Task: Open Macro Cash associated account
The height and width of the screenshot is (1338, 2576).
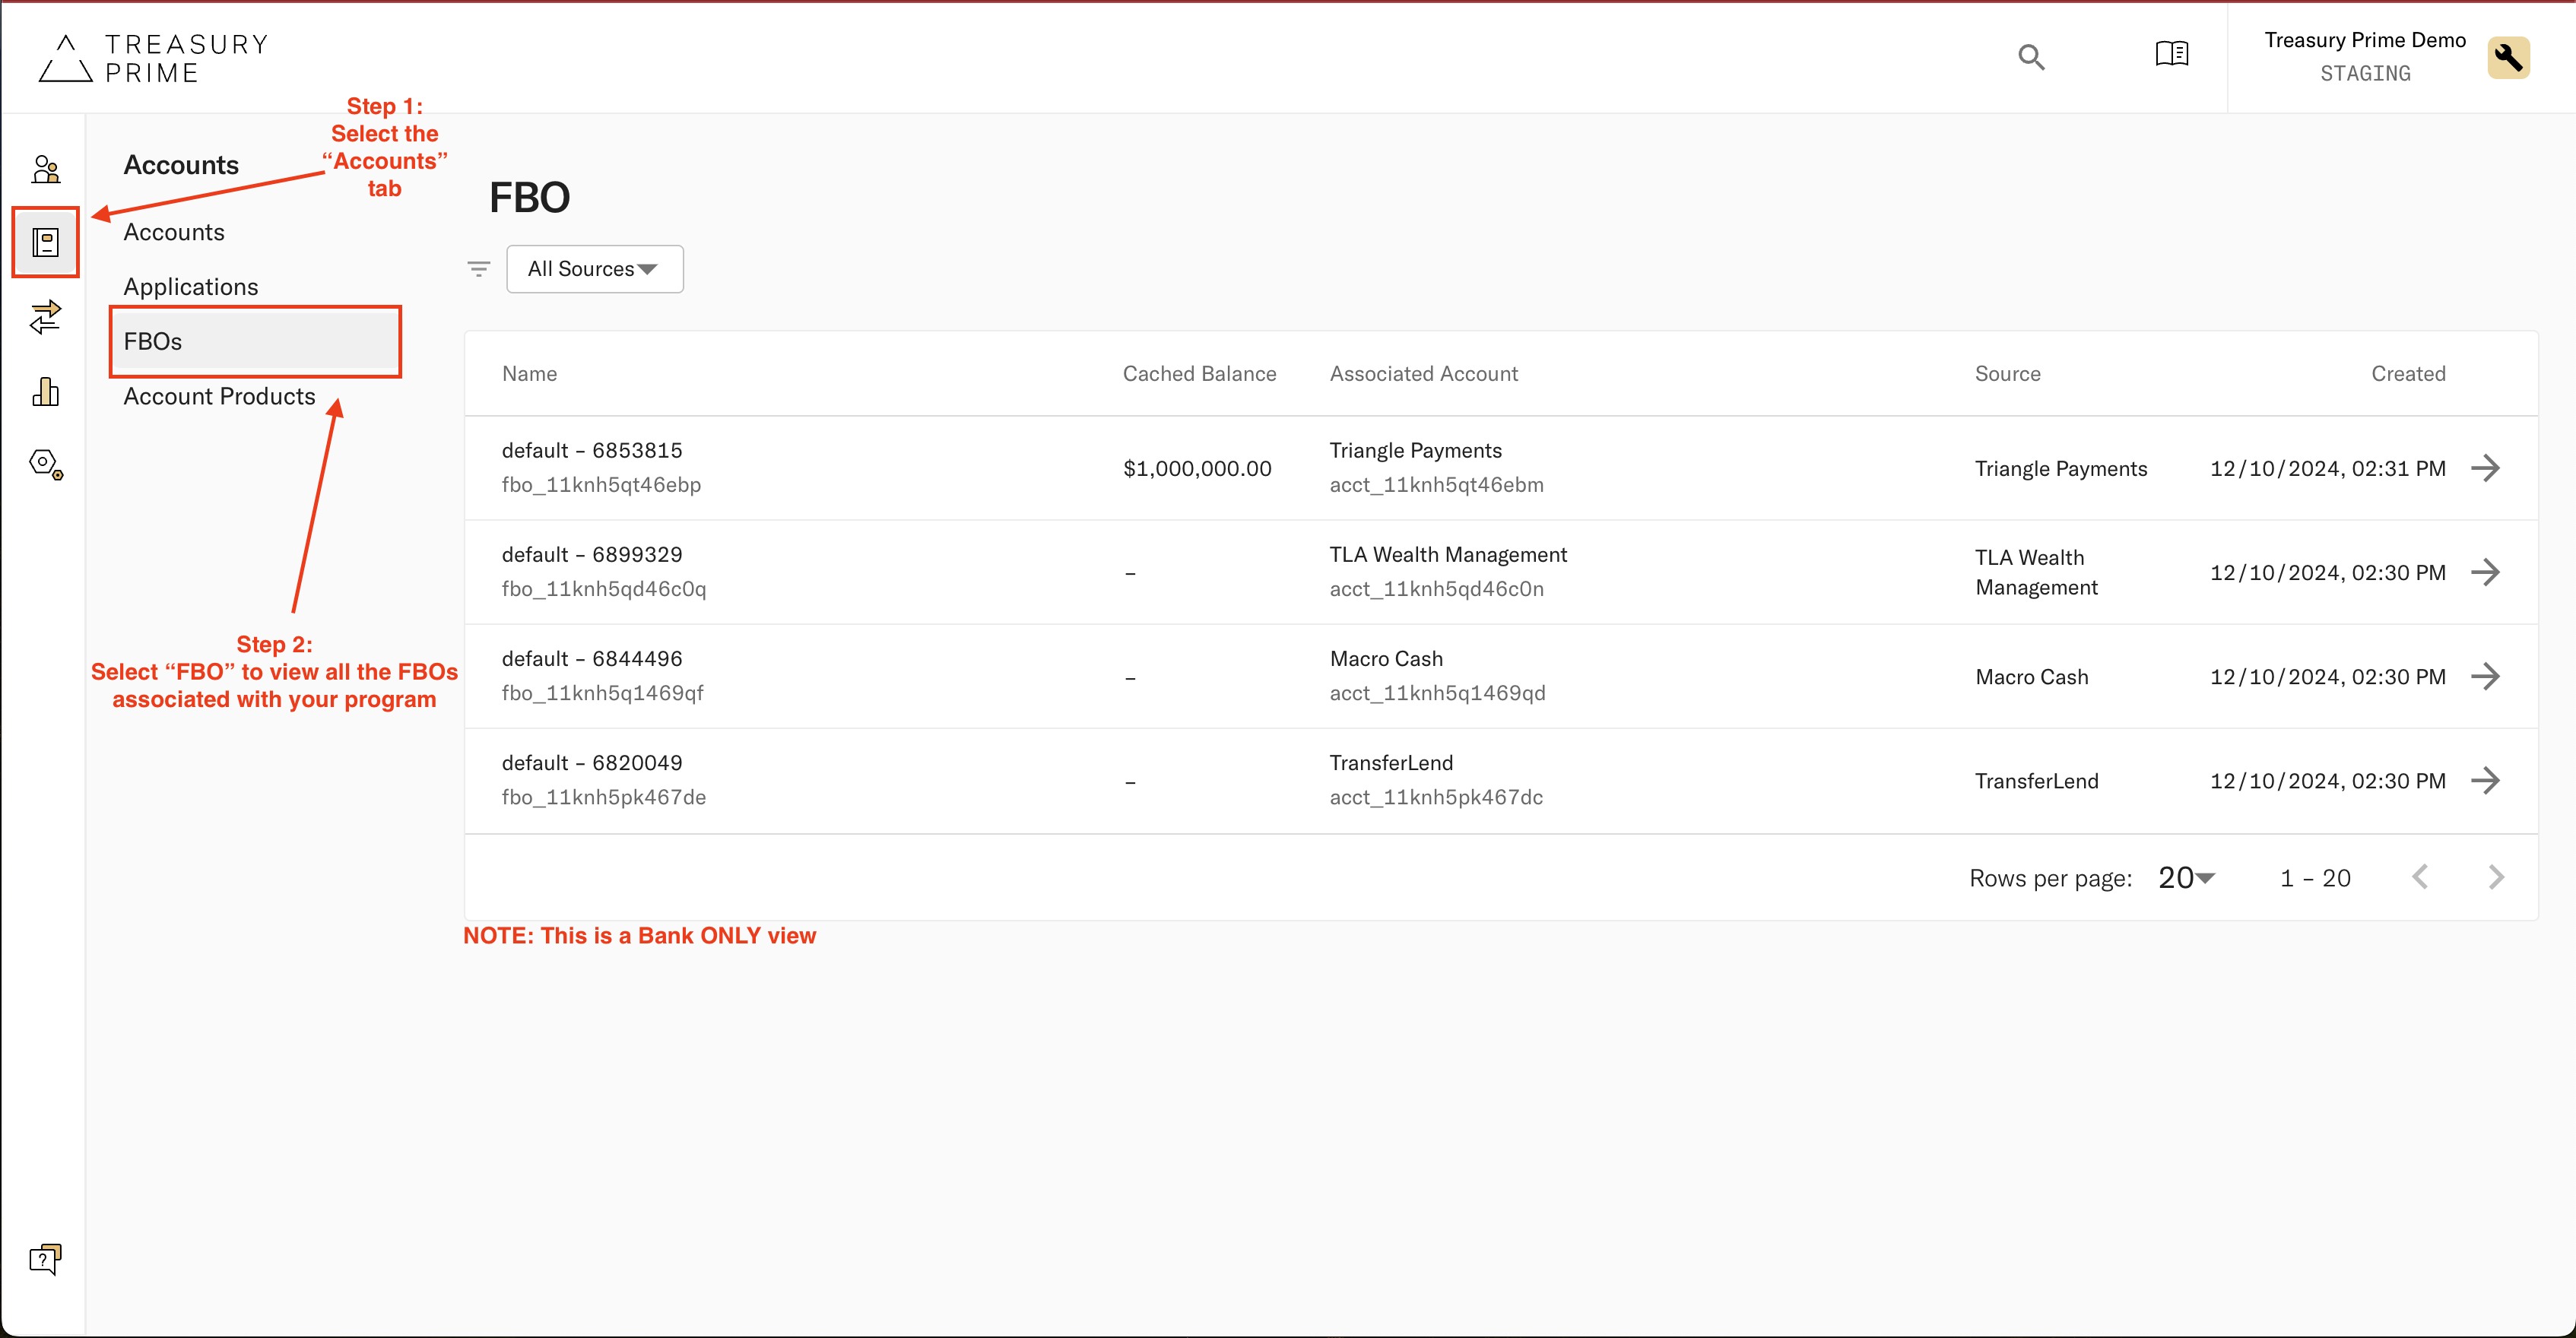Action: [1386, 659]
